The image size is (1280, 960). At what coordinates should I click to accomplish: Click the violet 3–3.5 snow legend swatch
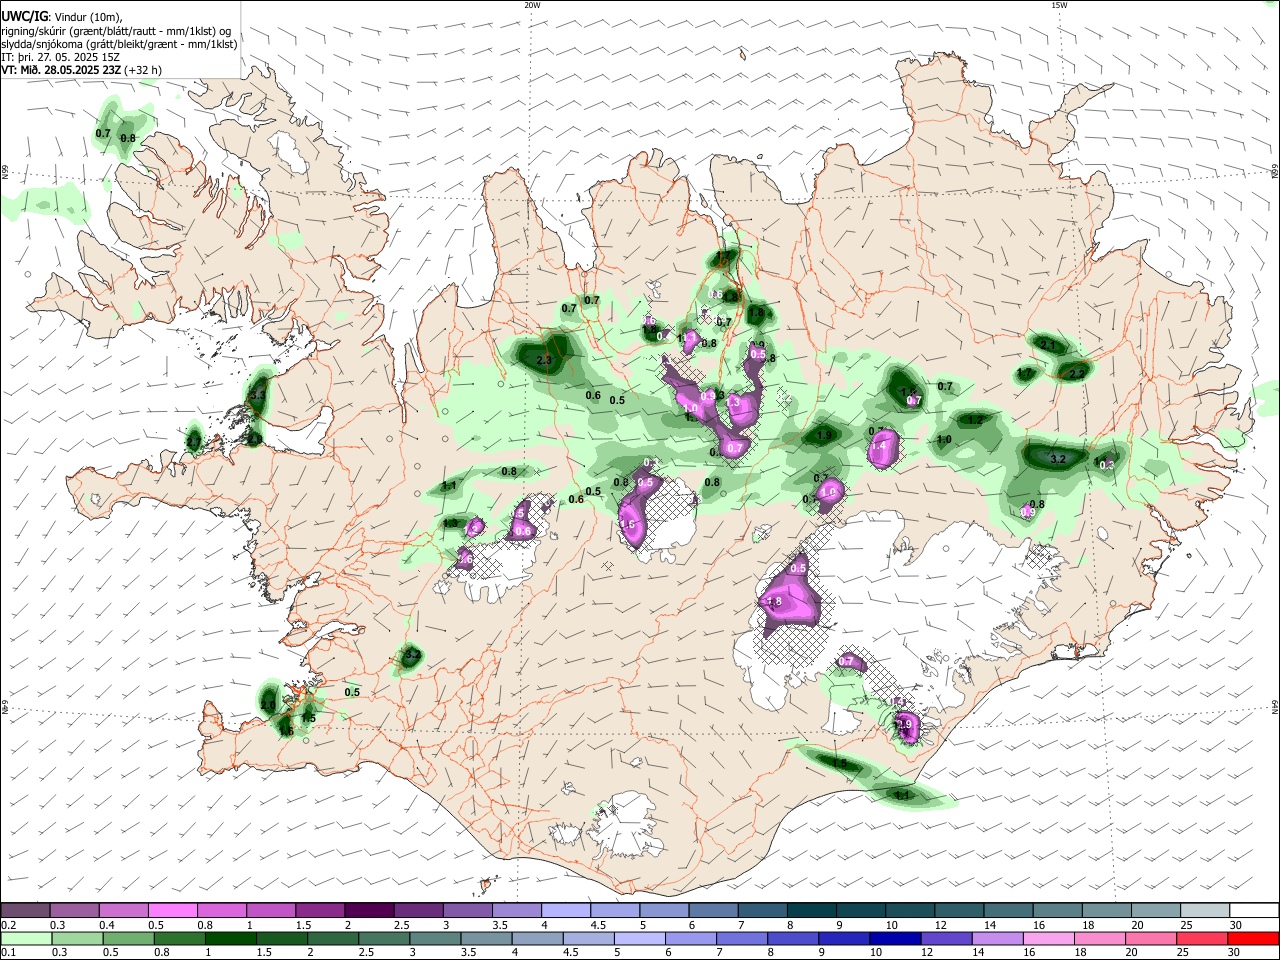click(x=468, y=910)
